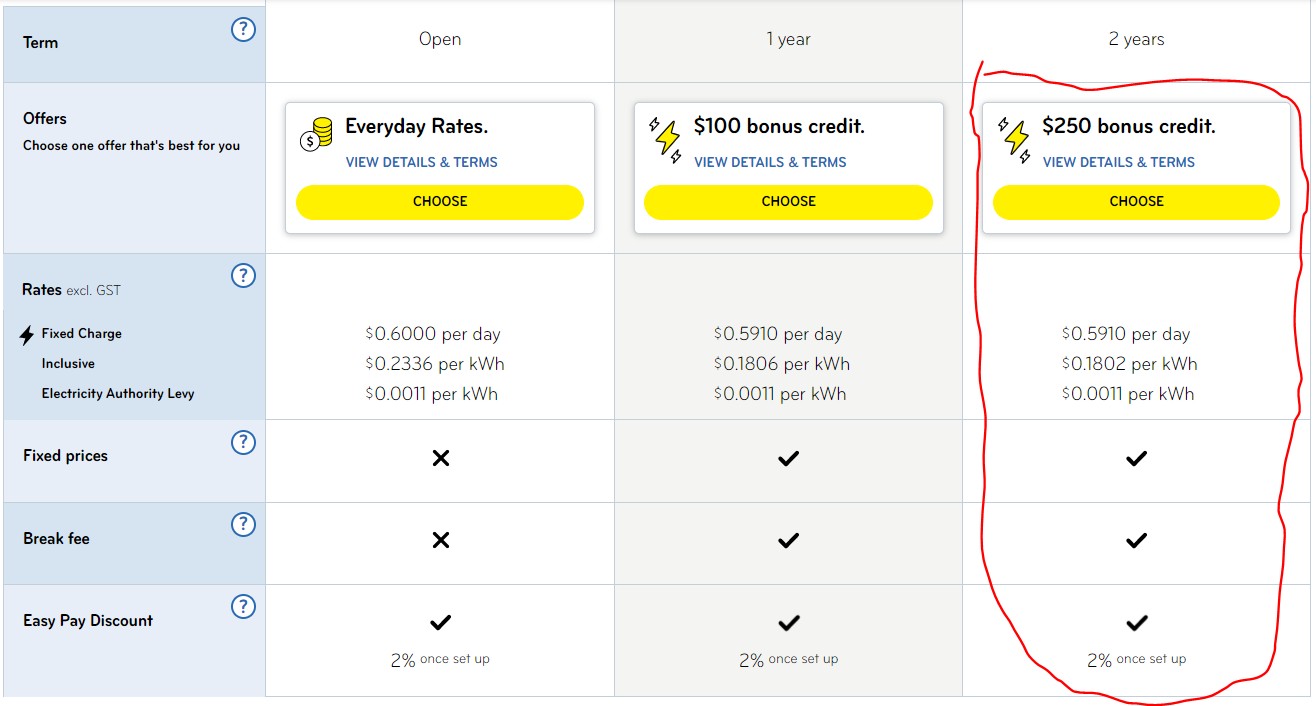The height and width of the screenshot is (706, 1316).
Task: Click the 2 years term column header
Action: (x=1136, y=40)
